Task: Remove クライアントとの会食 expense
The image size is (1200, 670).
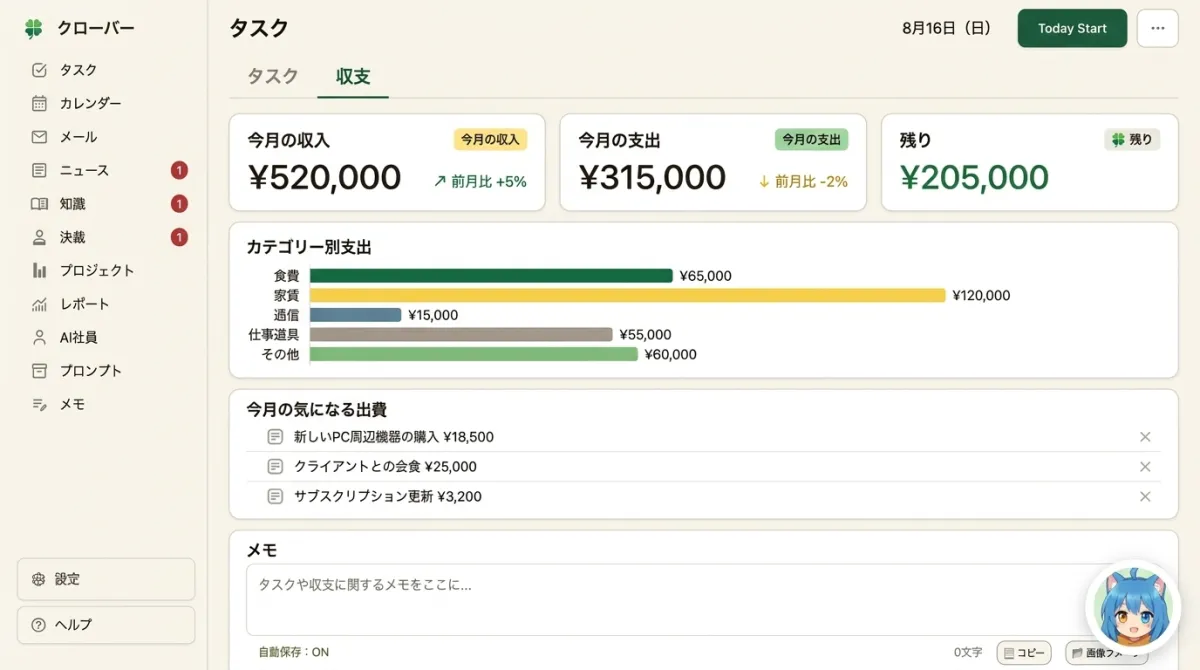Action: 1145,467
